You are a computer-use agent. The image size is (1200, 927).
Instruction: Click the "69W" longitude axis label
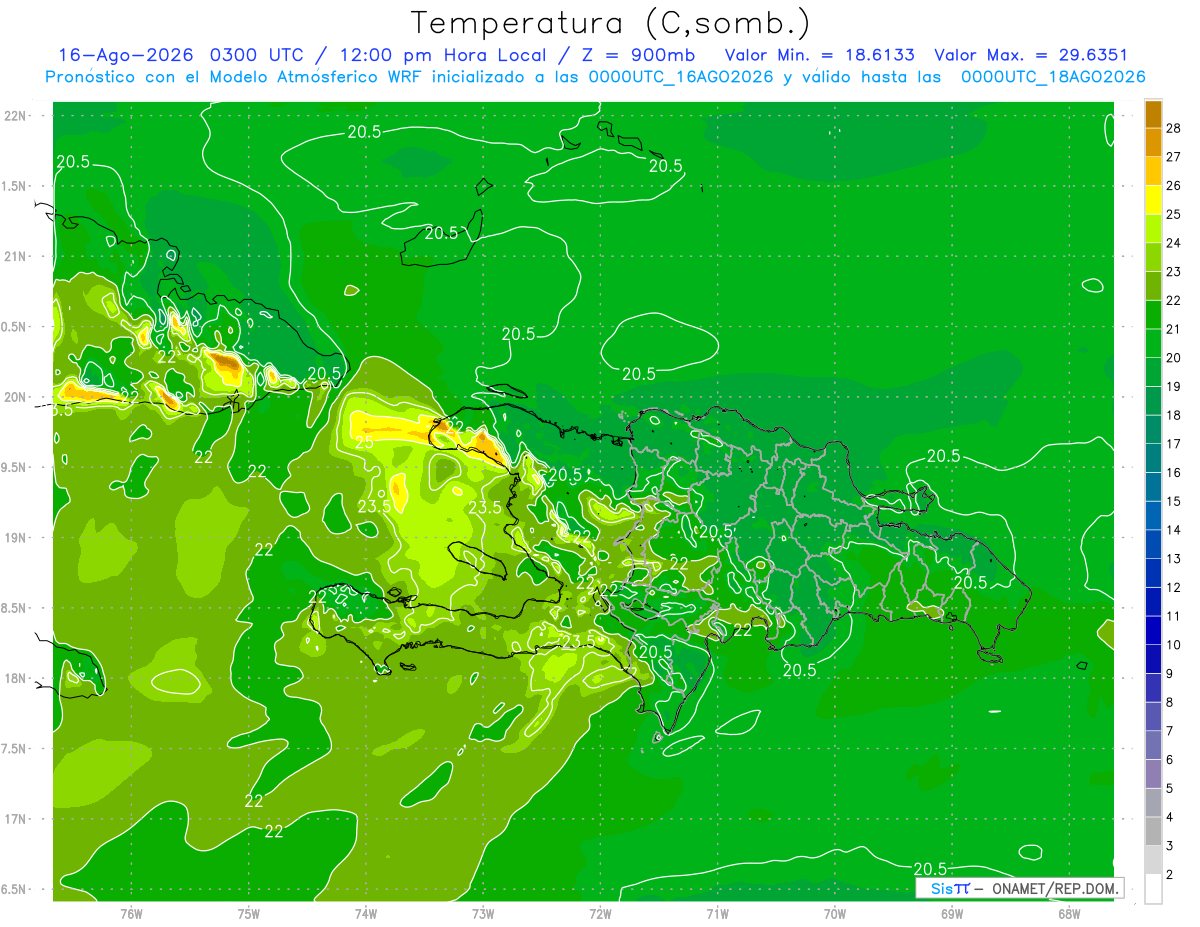point(951,913)
